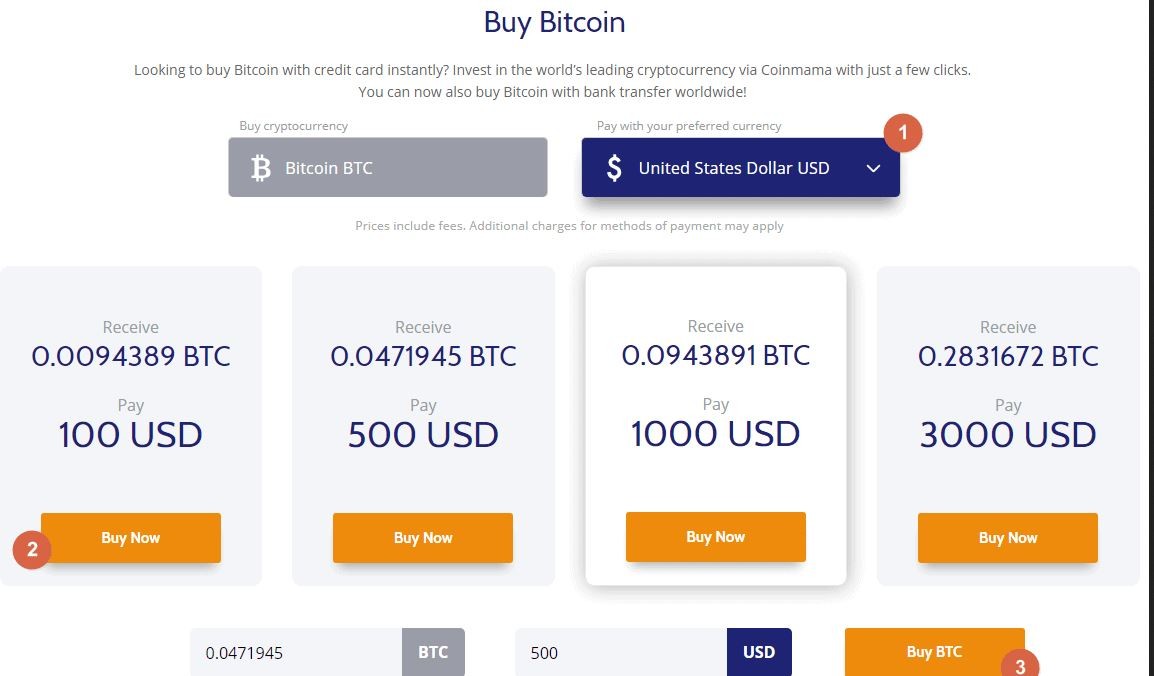Select the 0.2831672 BTC package card

(x=1008, y=426)
